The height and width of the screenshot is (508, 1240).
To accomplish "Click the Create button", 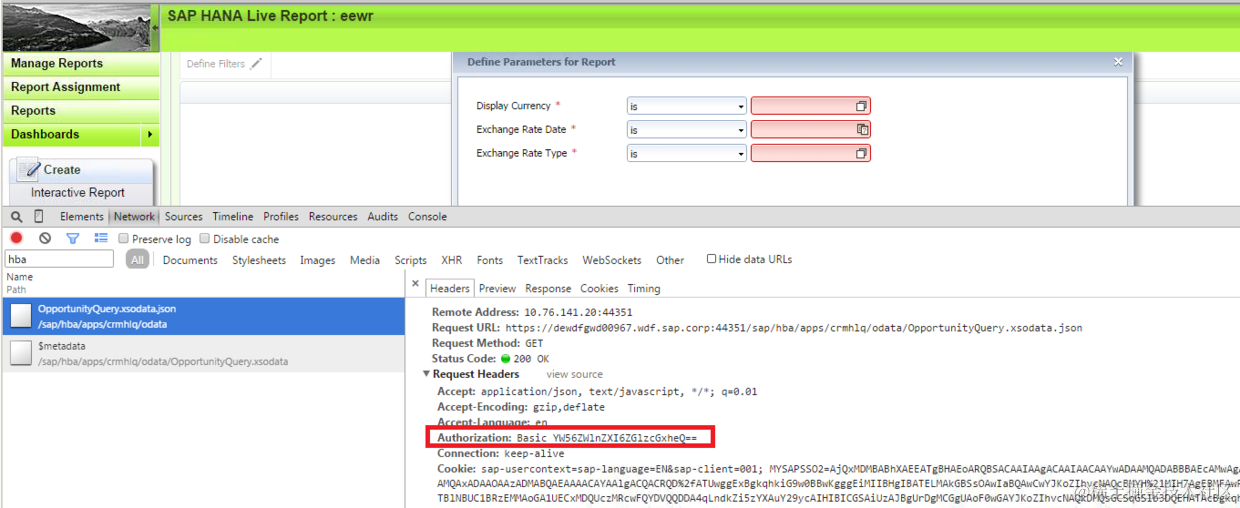I will coord(82,170).
